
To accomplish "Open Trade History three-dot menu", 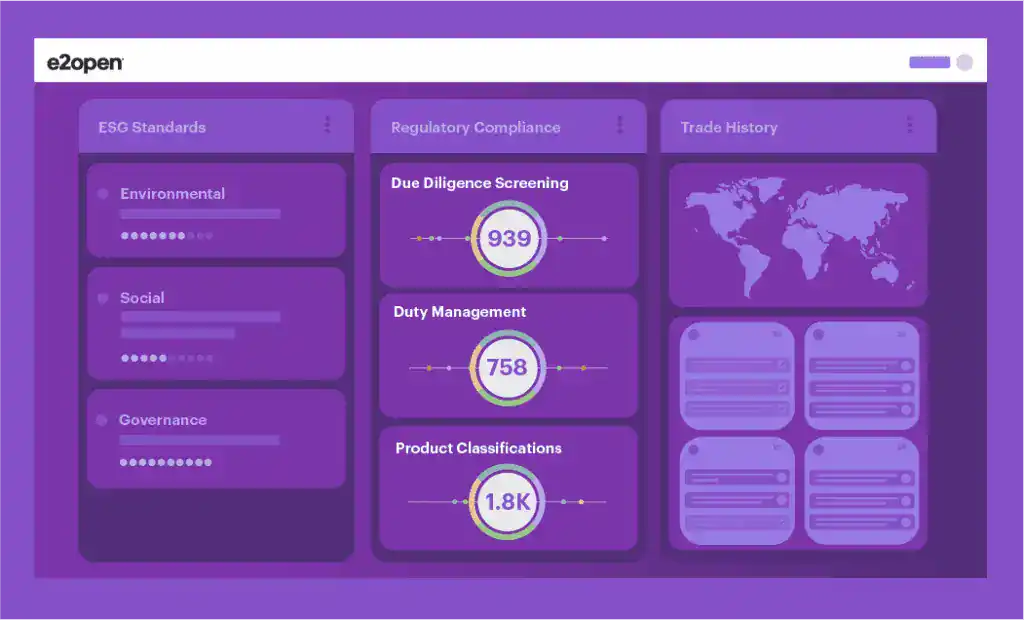I will 910,124.
